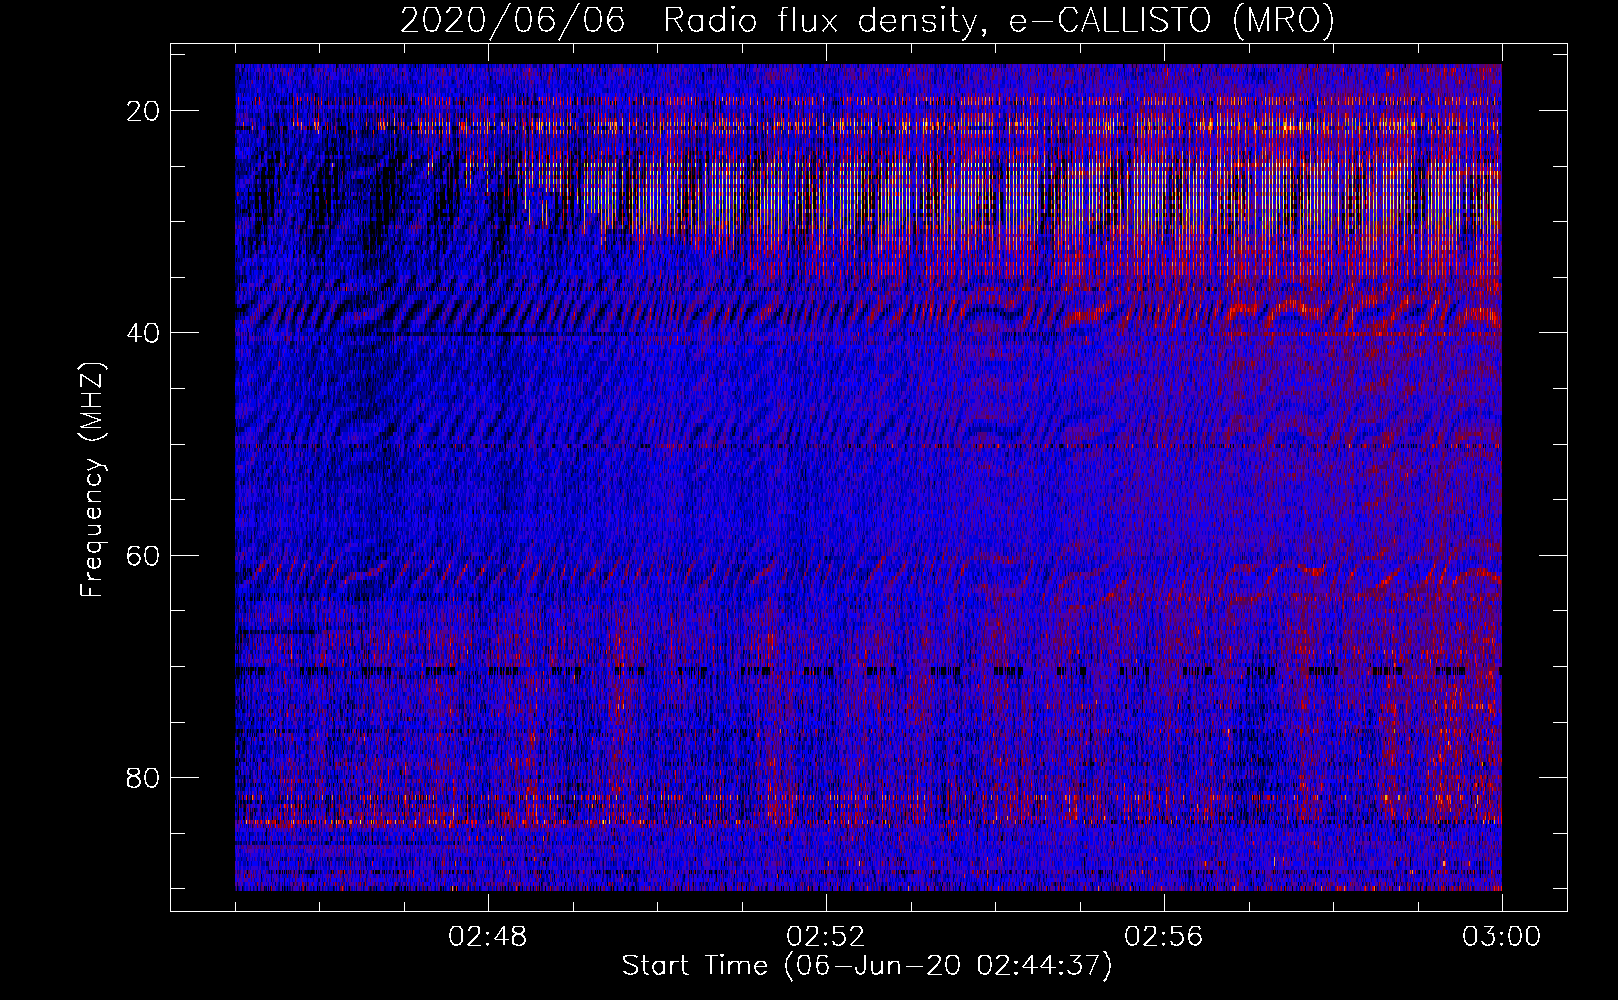
Task: Click the plot title e-CALLISTO (MRO)
Action: (1171, 20)
